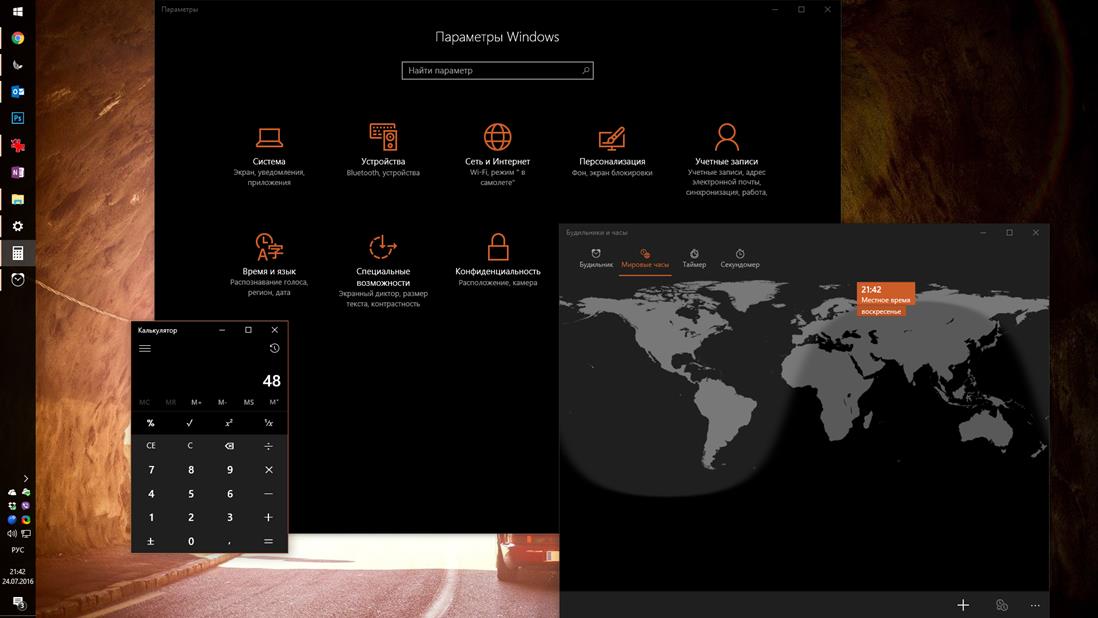Click digit 5 in Calculator
Screen dimensions: 1098x618
[x=190, y=493]
